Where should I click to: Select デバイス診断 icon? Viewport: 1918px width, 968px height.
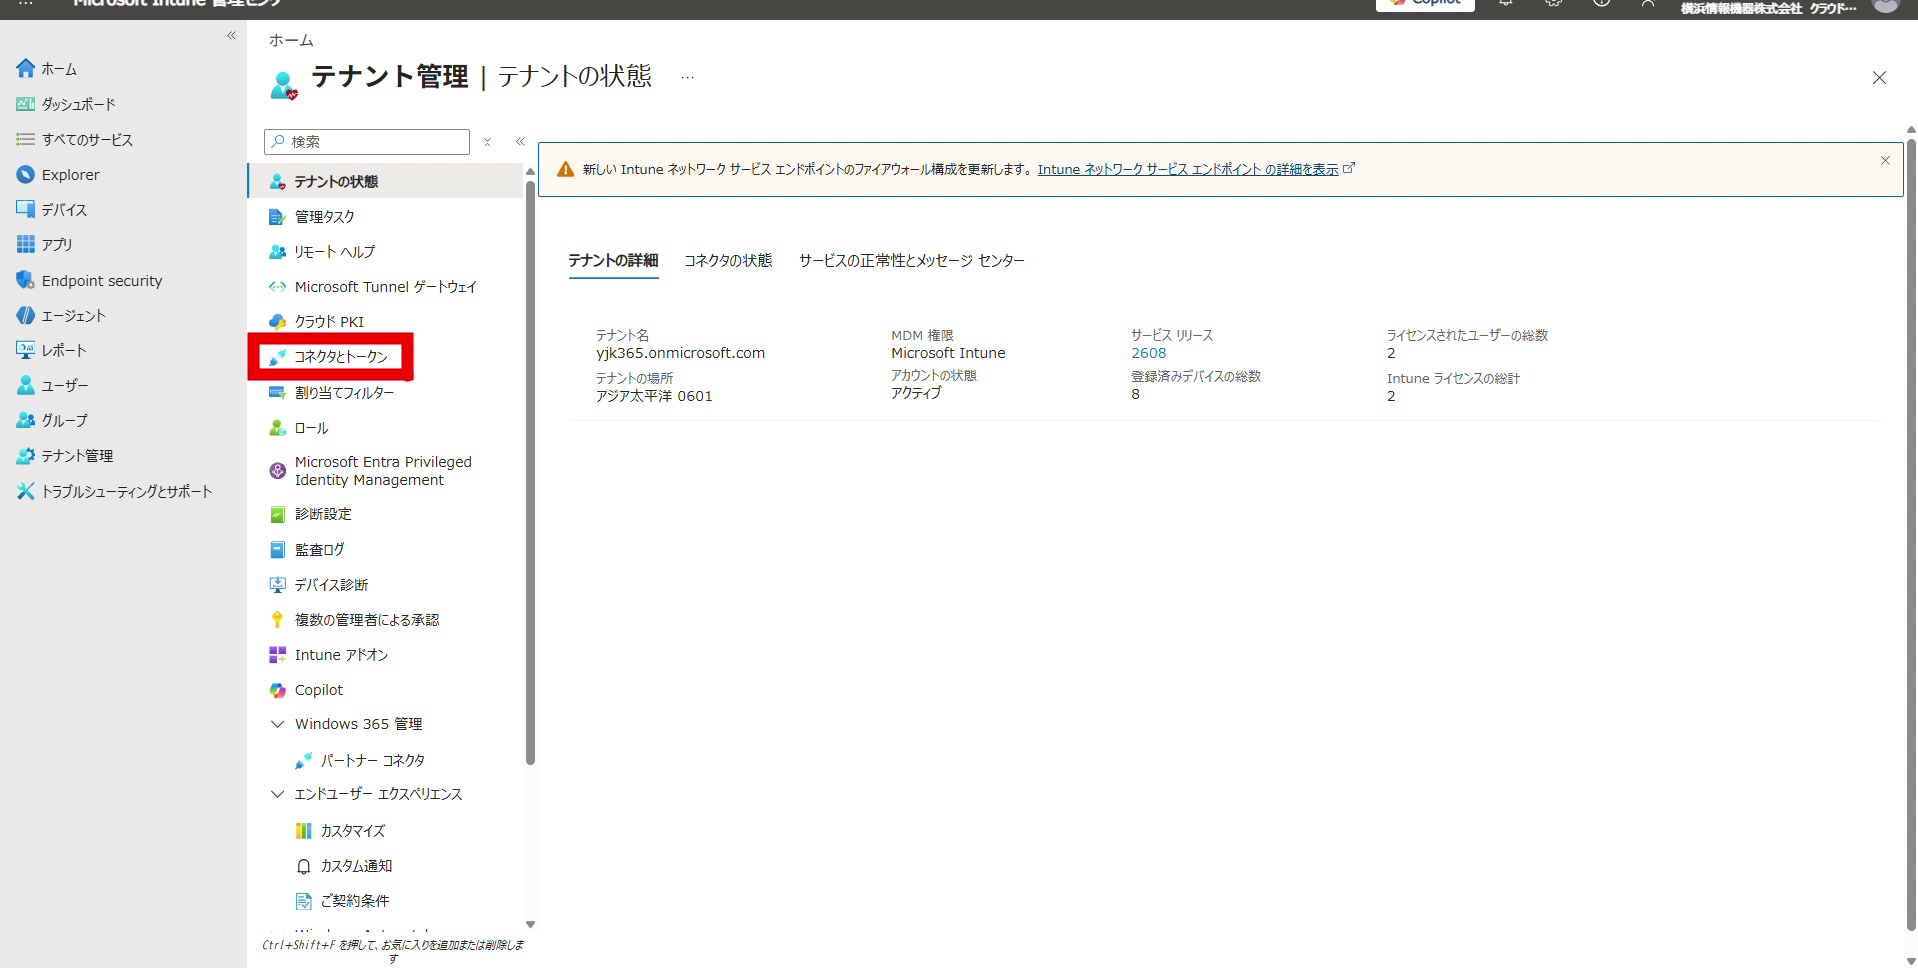278,585
